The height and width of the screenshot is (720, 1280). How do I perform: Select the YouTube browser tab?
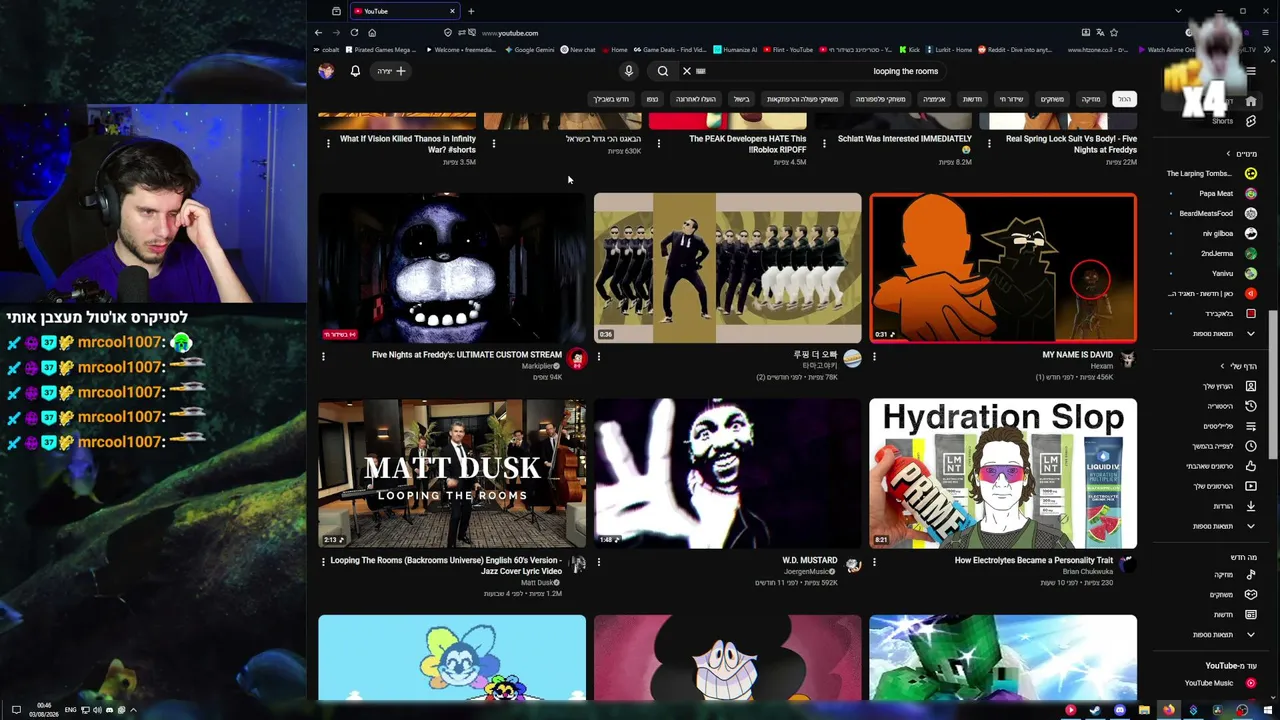404,11
